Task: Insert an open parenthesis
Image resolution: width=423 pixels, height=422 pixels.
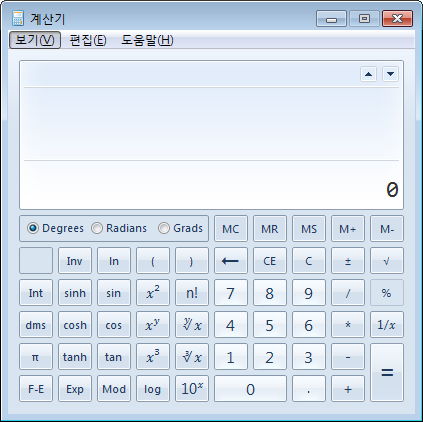Action: [153, 261]
